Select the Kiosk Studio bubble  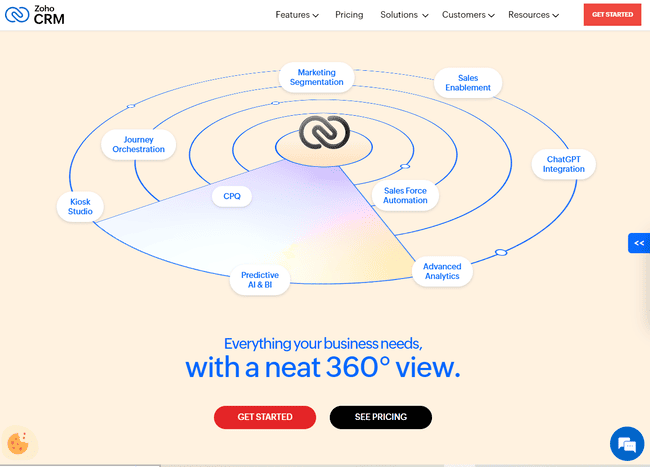[x=80, y=206]
